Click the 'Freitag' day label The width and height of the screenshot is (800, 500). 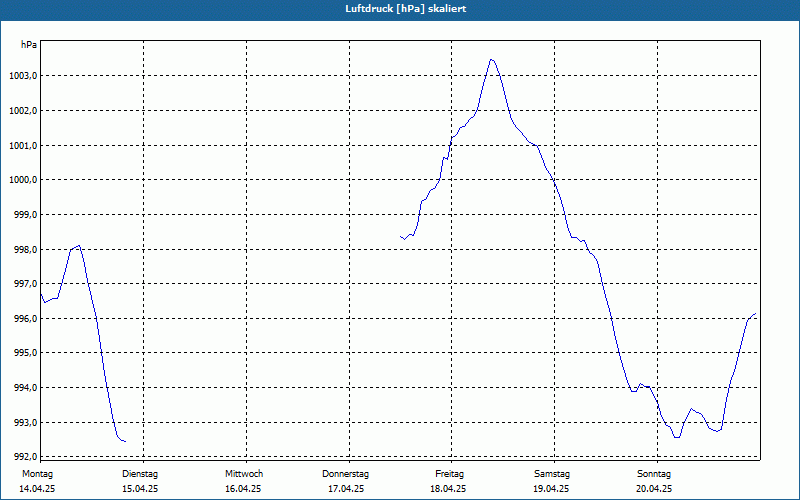pos(449,474)
